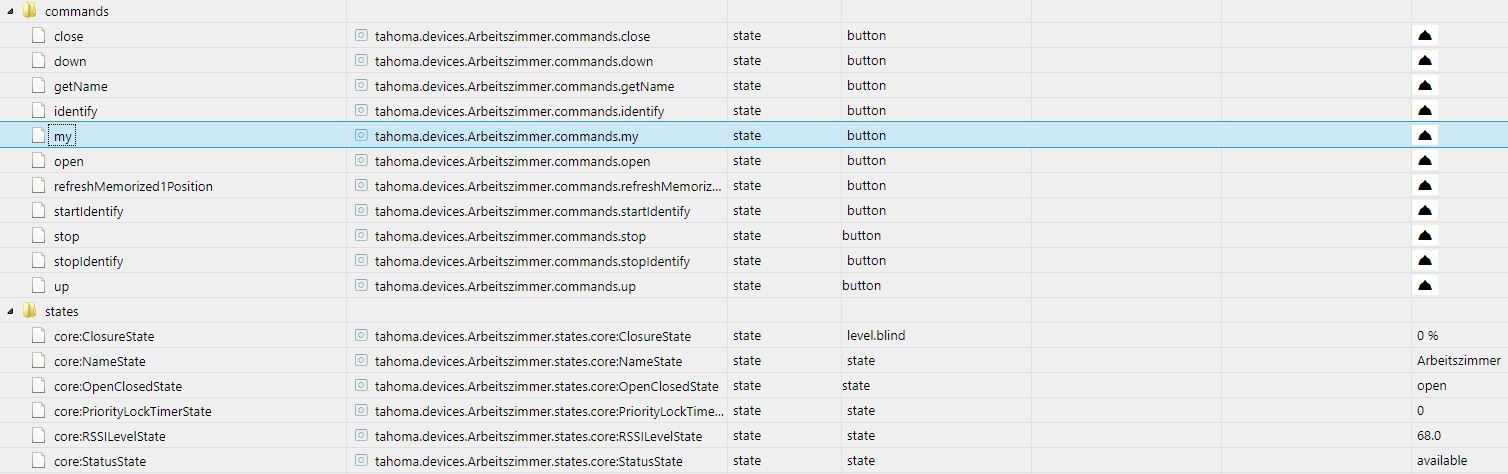Click button role cell in close row
Image resolution: width=1508 pixels, height=474 pixels.
(x=866, y=35)
